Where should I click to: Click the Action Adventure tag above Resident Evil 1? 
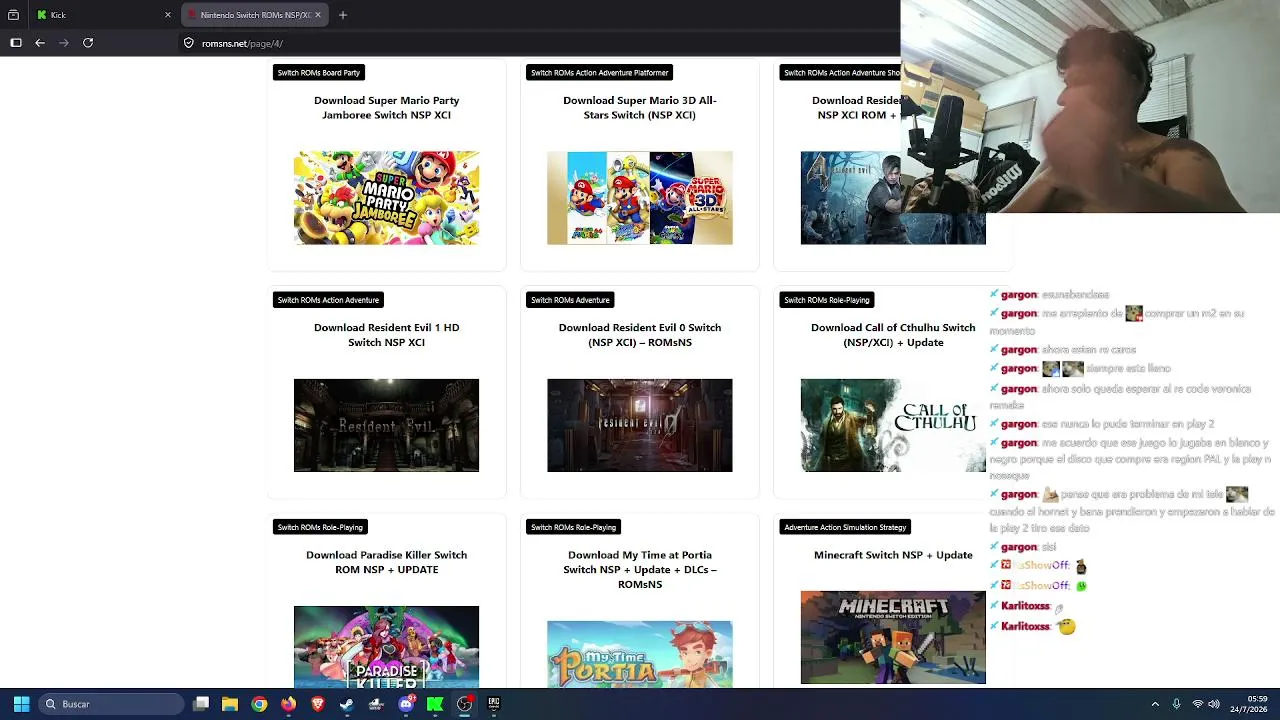328,300
